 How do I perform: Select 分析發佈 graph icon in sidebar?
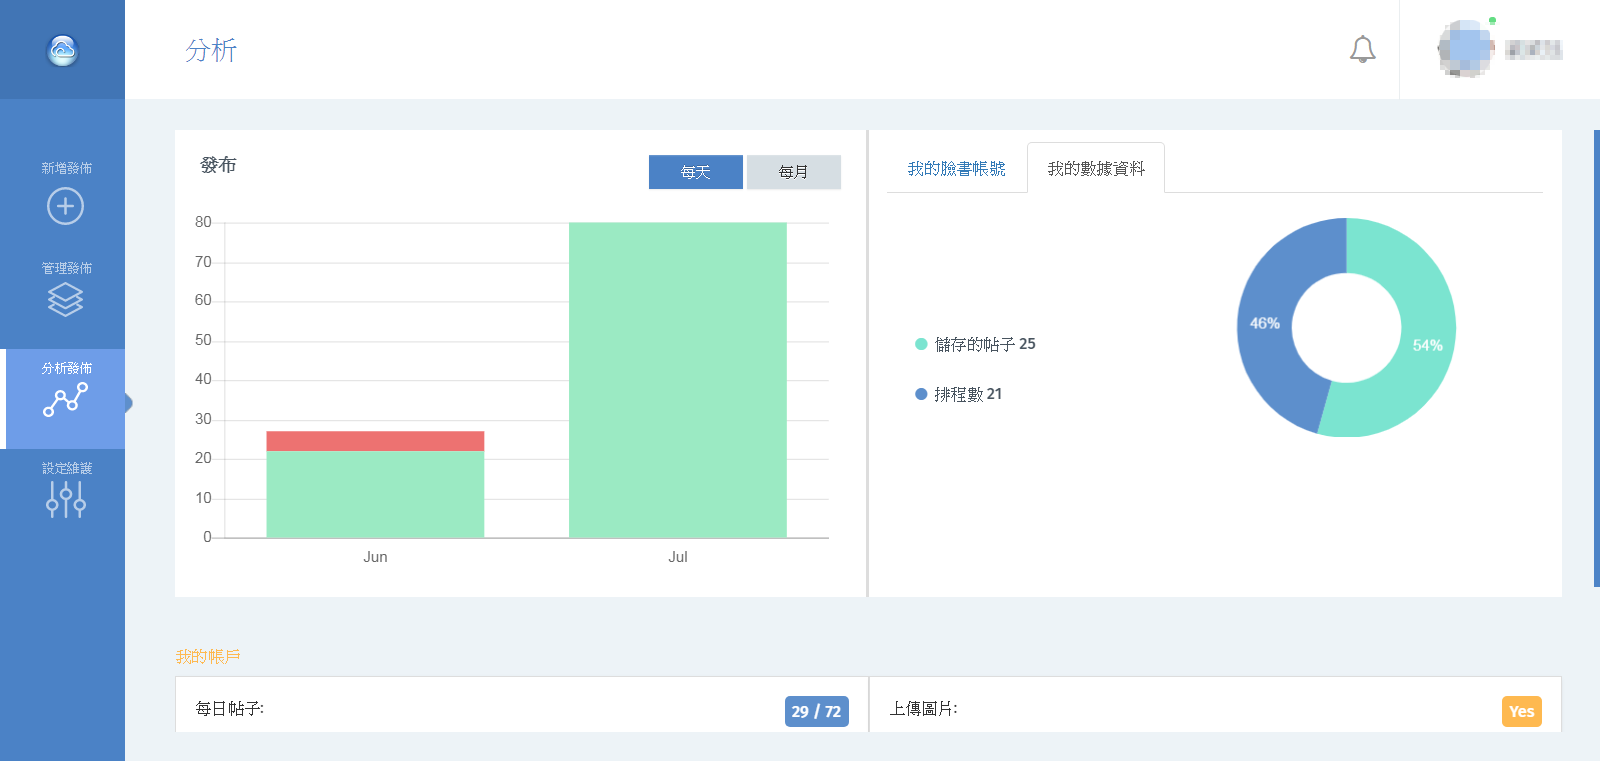(65, 399)
